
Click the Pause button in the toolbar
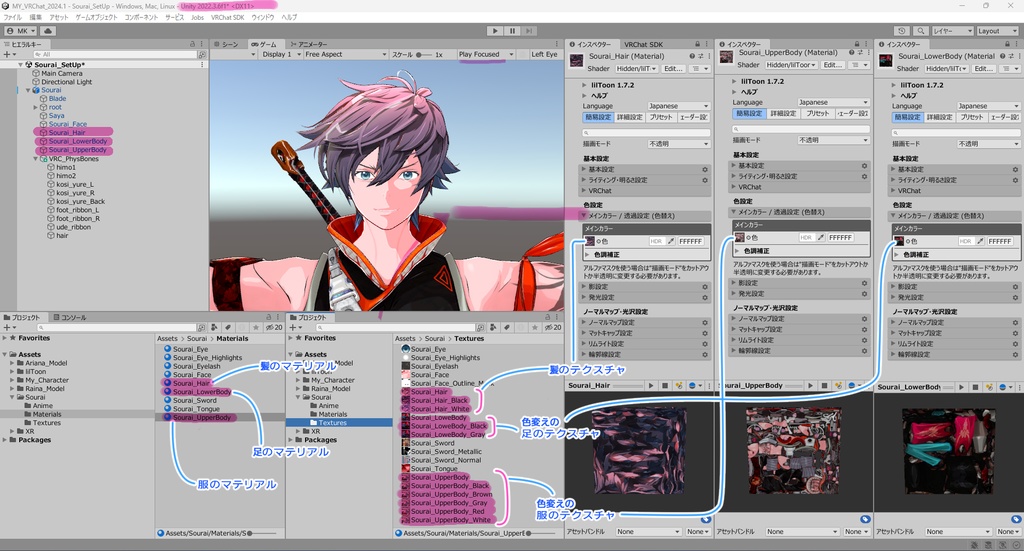click(512, 31)
